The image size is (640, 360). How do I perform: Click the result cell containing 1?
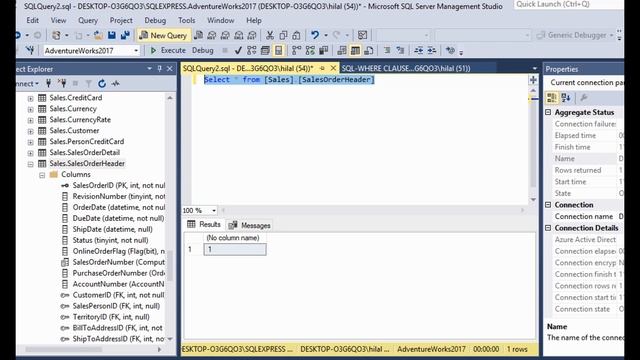[x=235, y=249]
